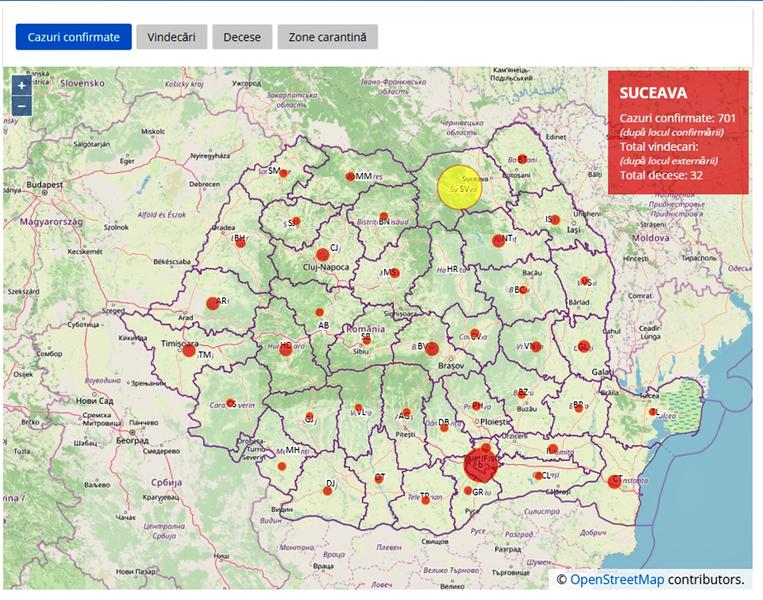The image size is (763, 600).
Task: Click the zoom out minus button
Action: pos(22,106)
